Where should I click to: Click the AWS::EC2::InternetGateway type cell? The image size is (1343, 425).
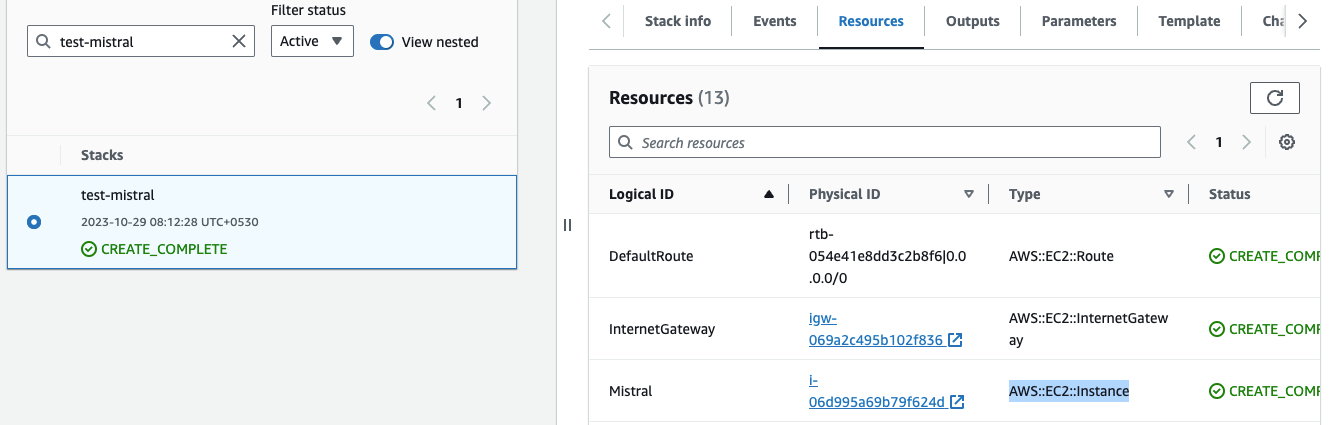(x=1088, y=329)
